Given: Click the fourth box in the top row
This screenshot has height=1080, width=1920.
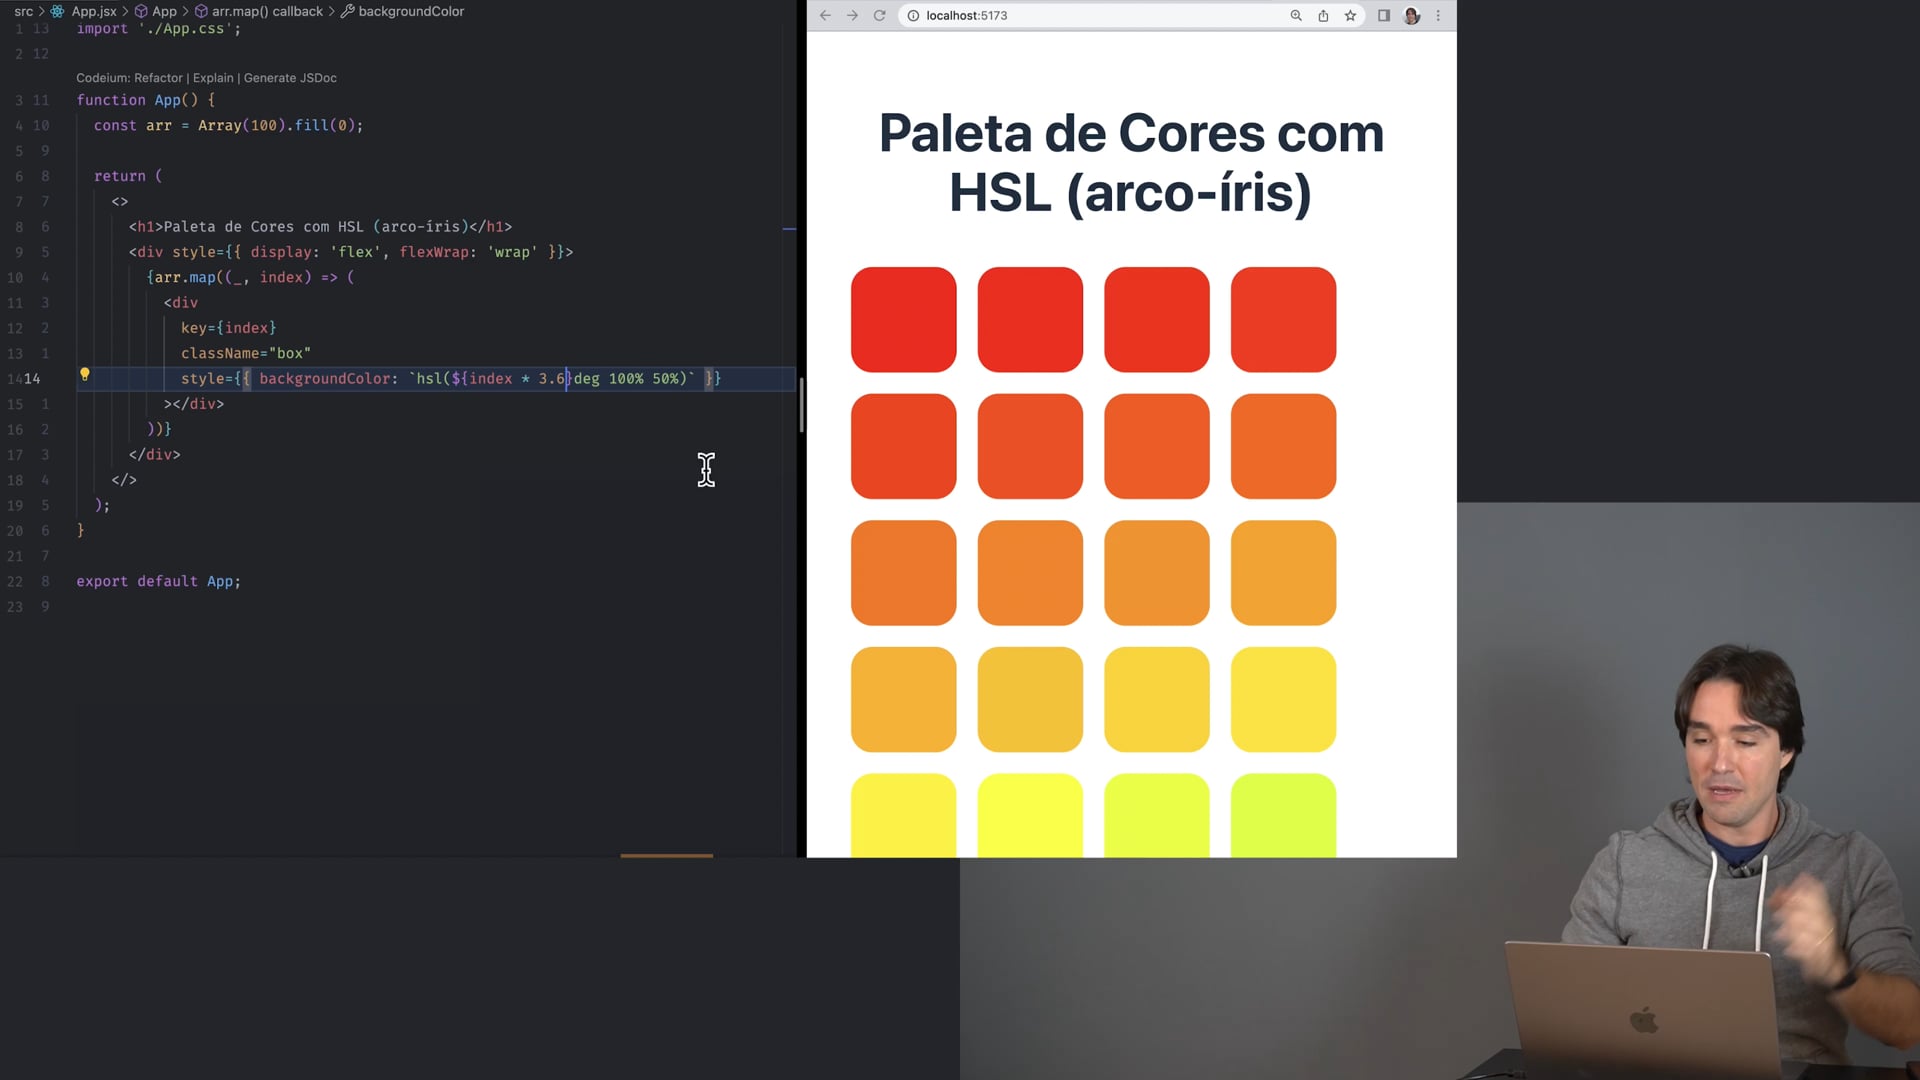Looking at the screenshot, I should point(1284,320).
